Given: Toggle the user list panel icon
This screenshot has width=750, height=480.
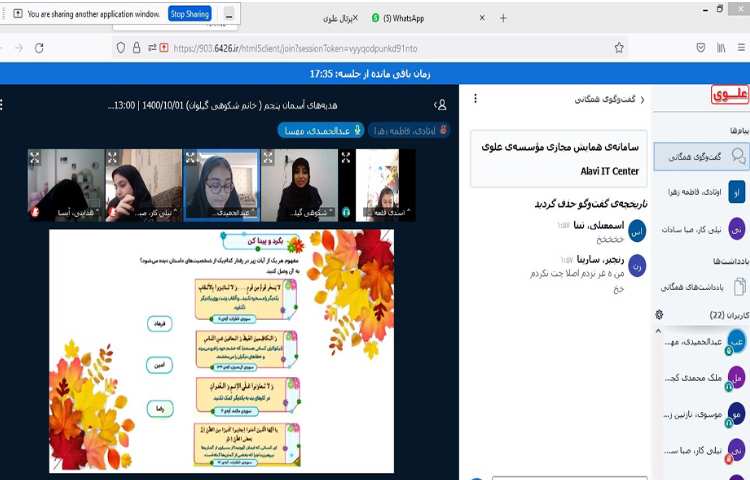Looking at the screenshot, I should click(x=440, y=104).
